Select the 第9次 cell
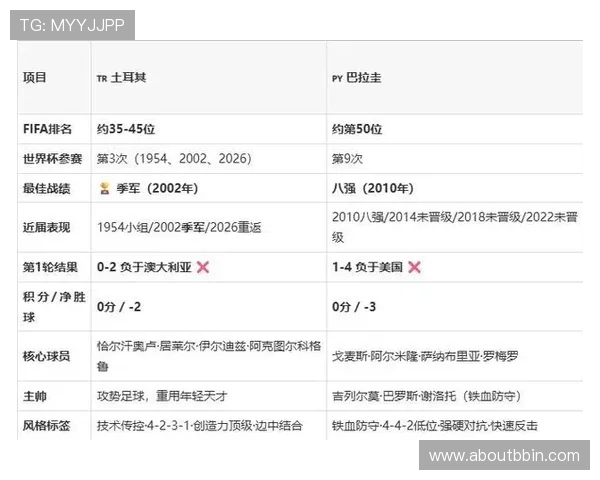600x480 pixels. pyautogui.click(x=455, y=158)
